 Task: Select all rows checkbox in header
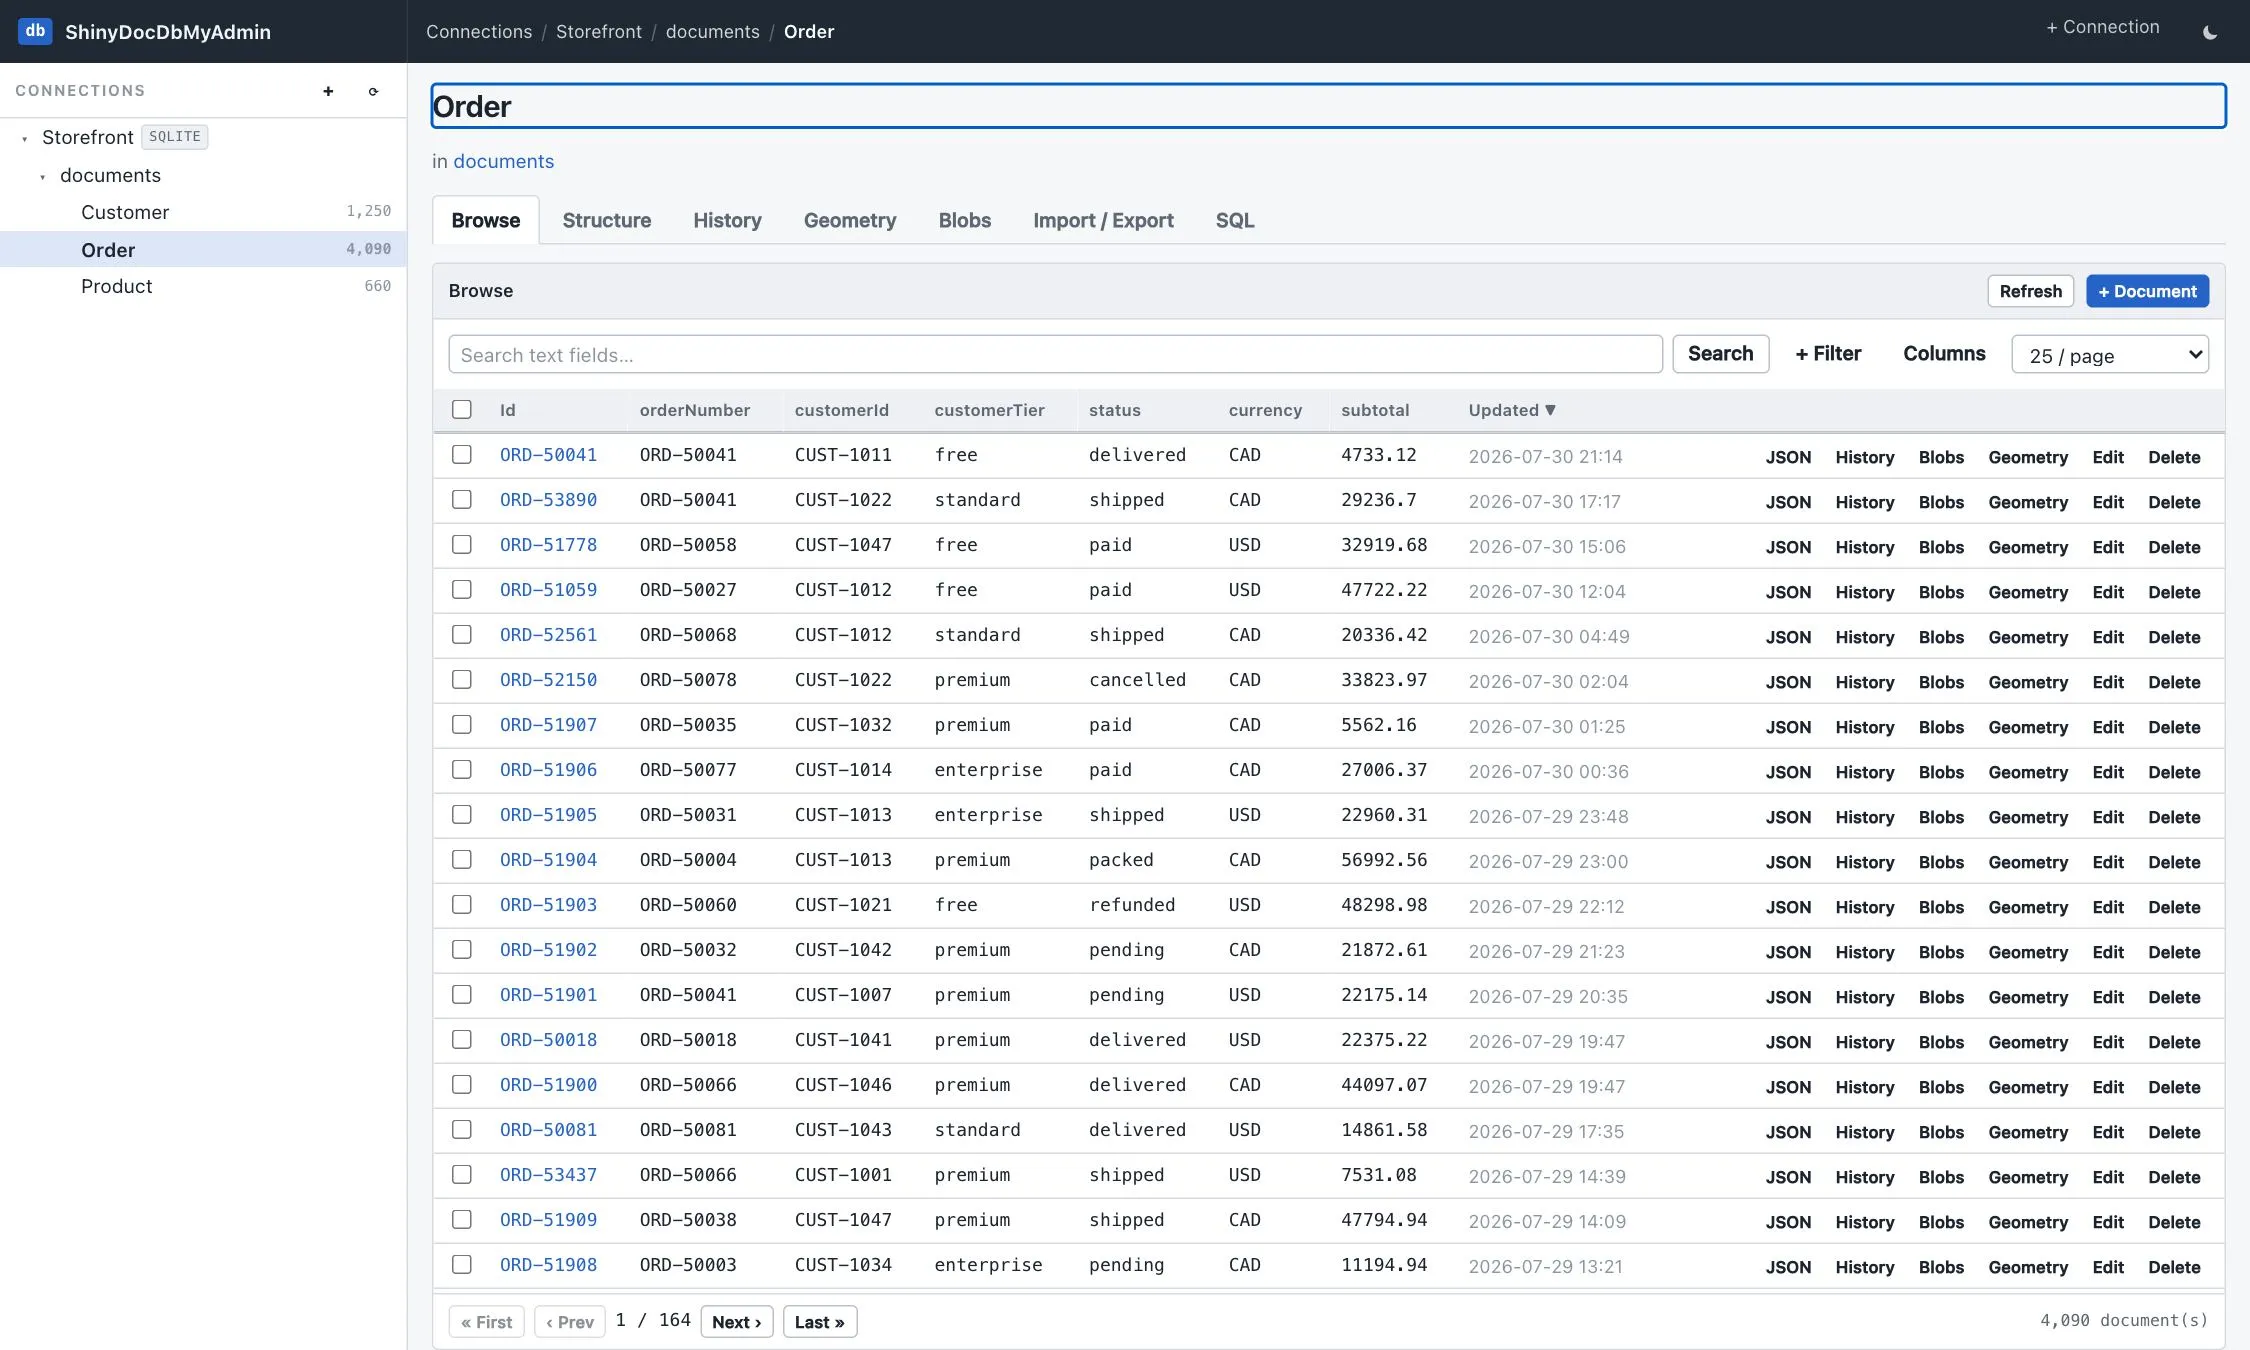coord(461,409)
